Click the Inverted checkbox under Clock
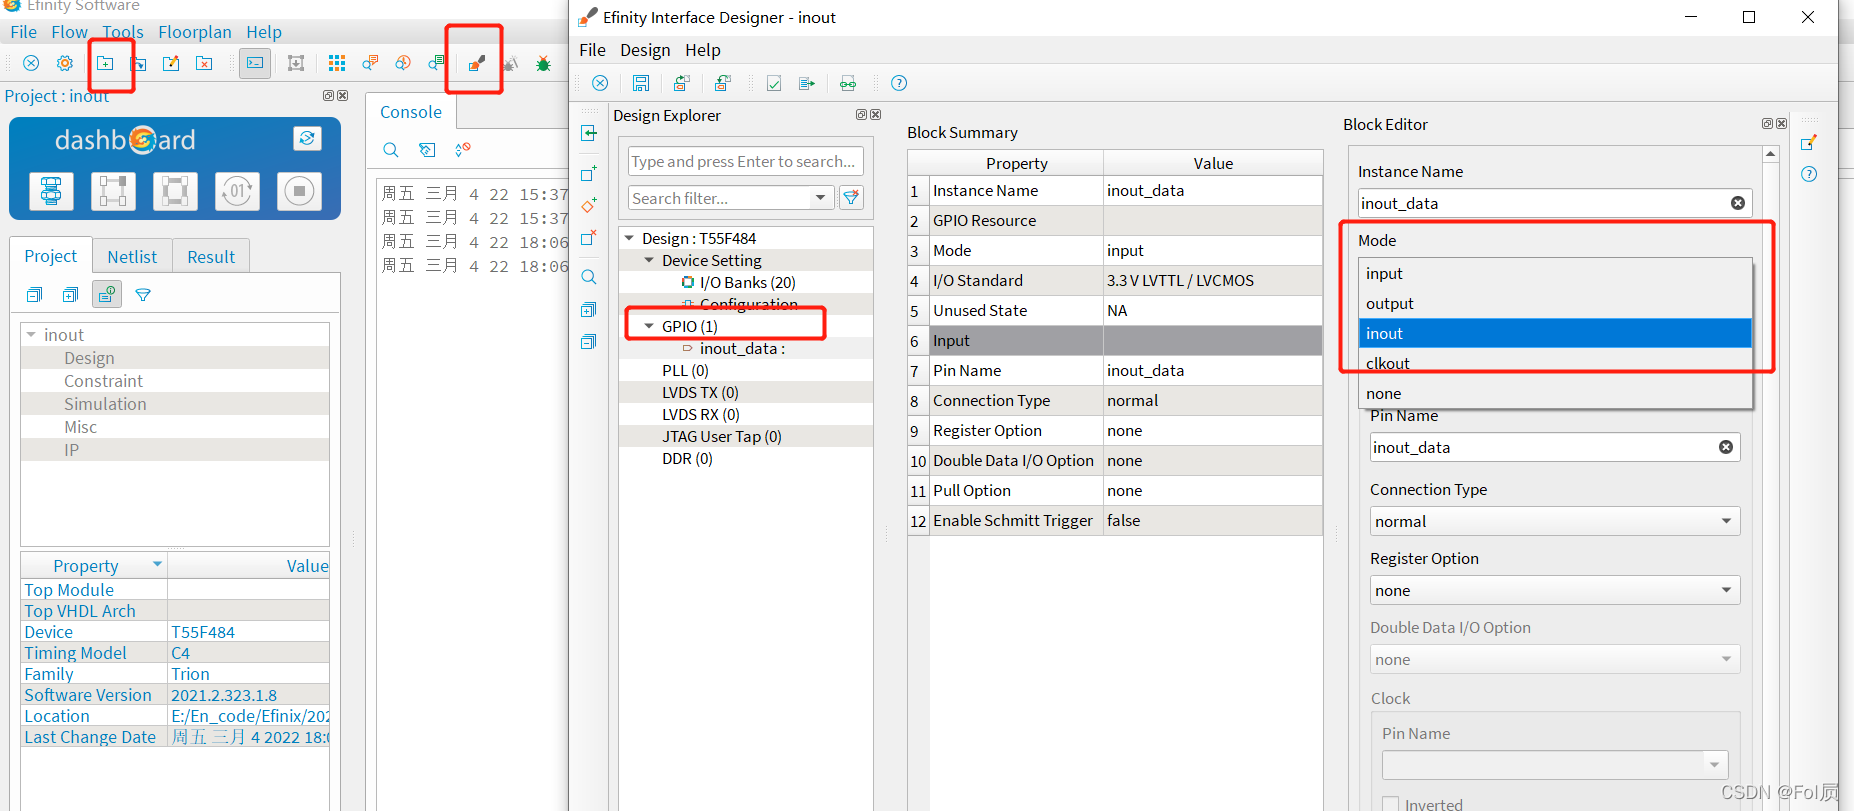The image size is (1854, 811). [x=1390, y=804]
